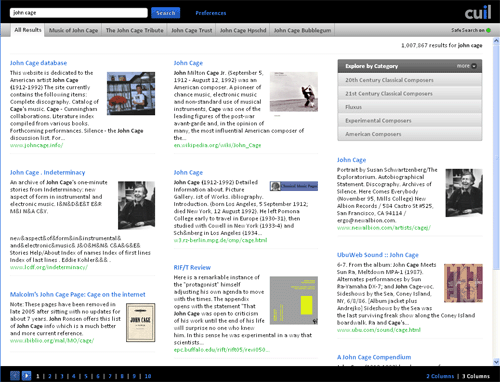Select the John Cage Bubblegum tab
This screenshot has width=500, height=382.
click(302, 30)
